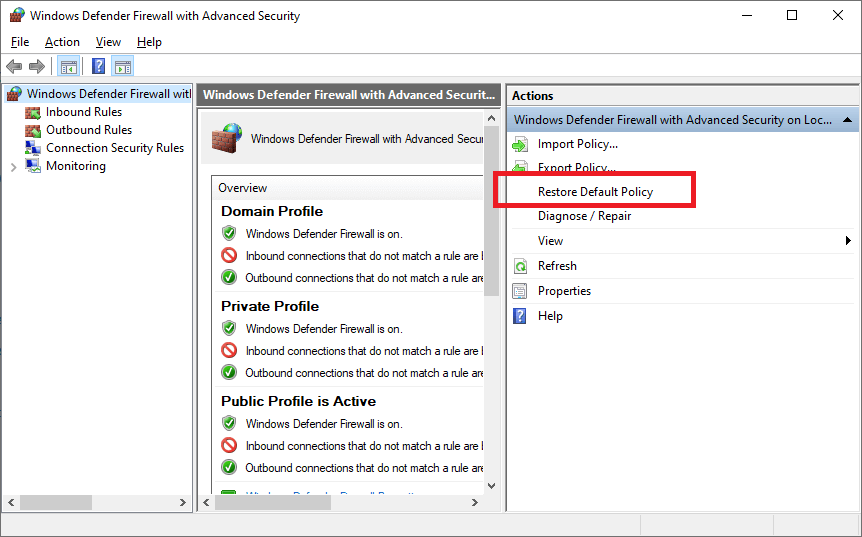Click the blue Help toolbar icon
The image size is (862, 537).
pos(98,67)
